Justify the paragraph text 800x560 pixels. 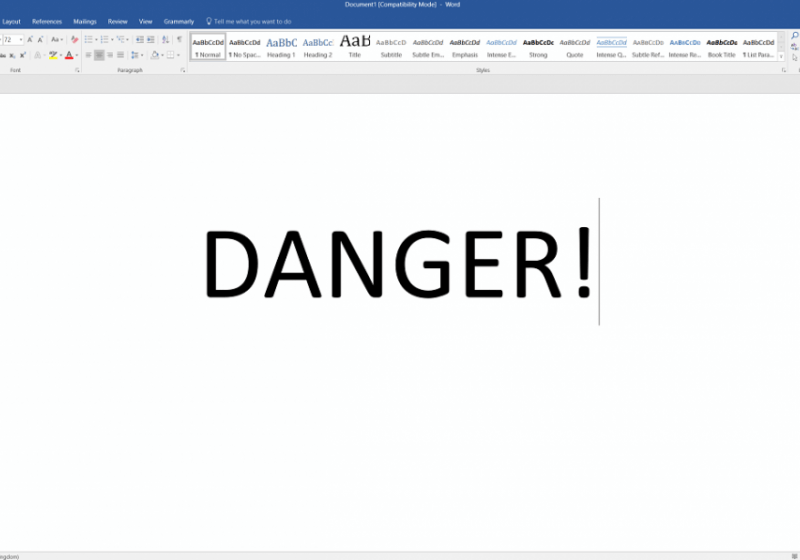click(x=120, y=55)
